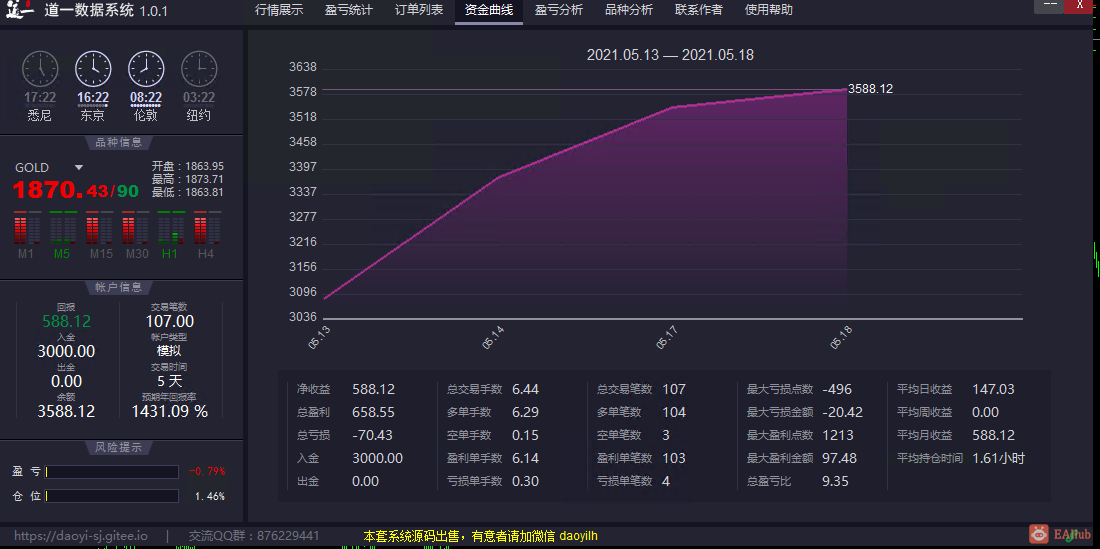The width and height of the screenshot is (1100, 549).
Task: Click the M5 timeframe signal bars
Action: 62,228
